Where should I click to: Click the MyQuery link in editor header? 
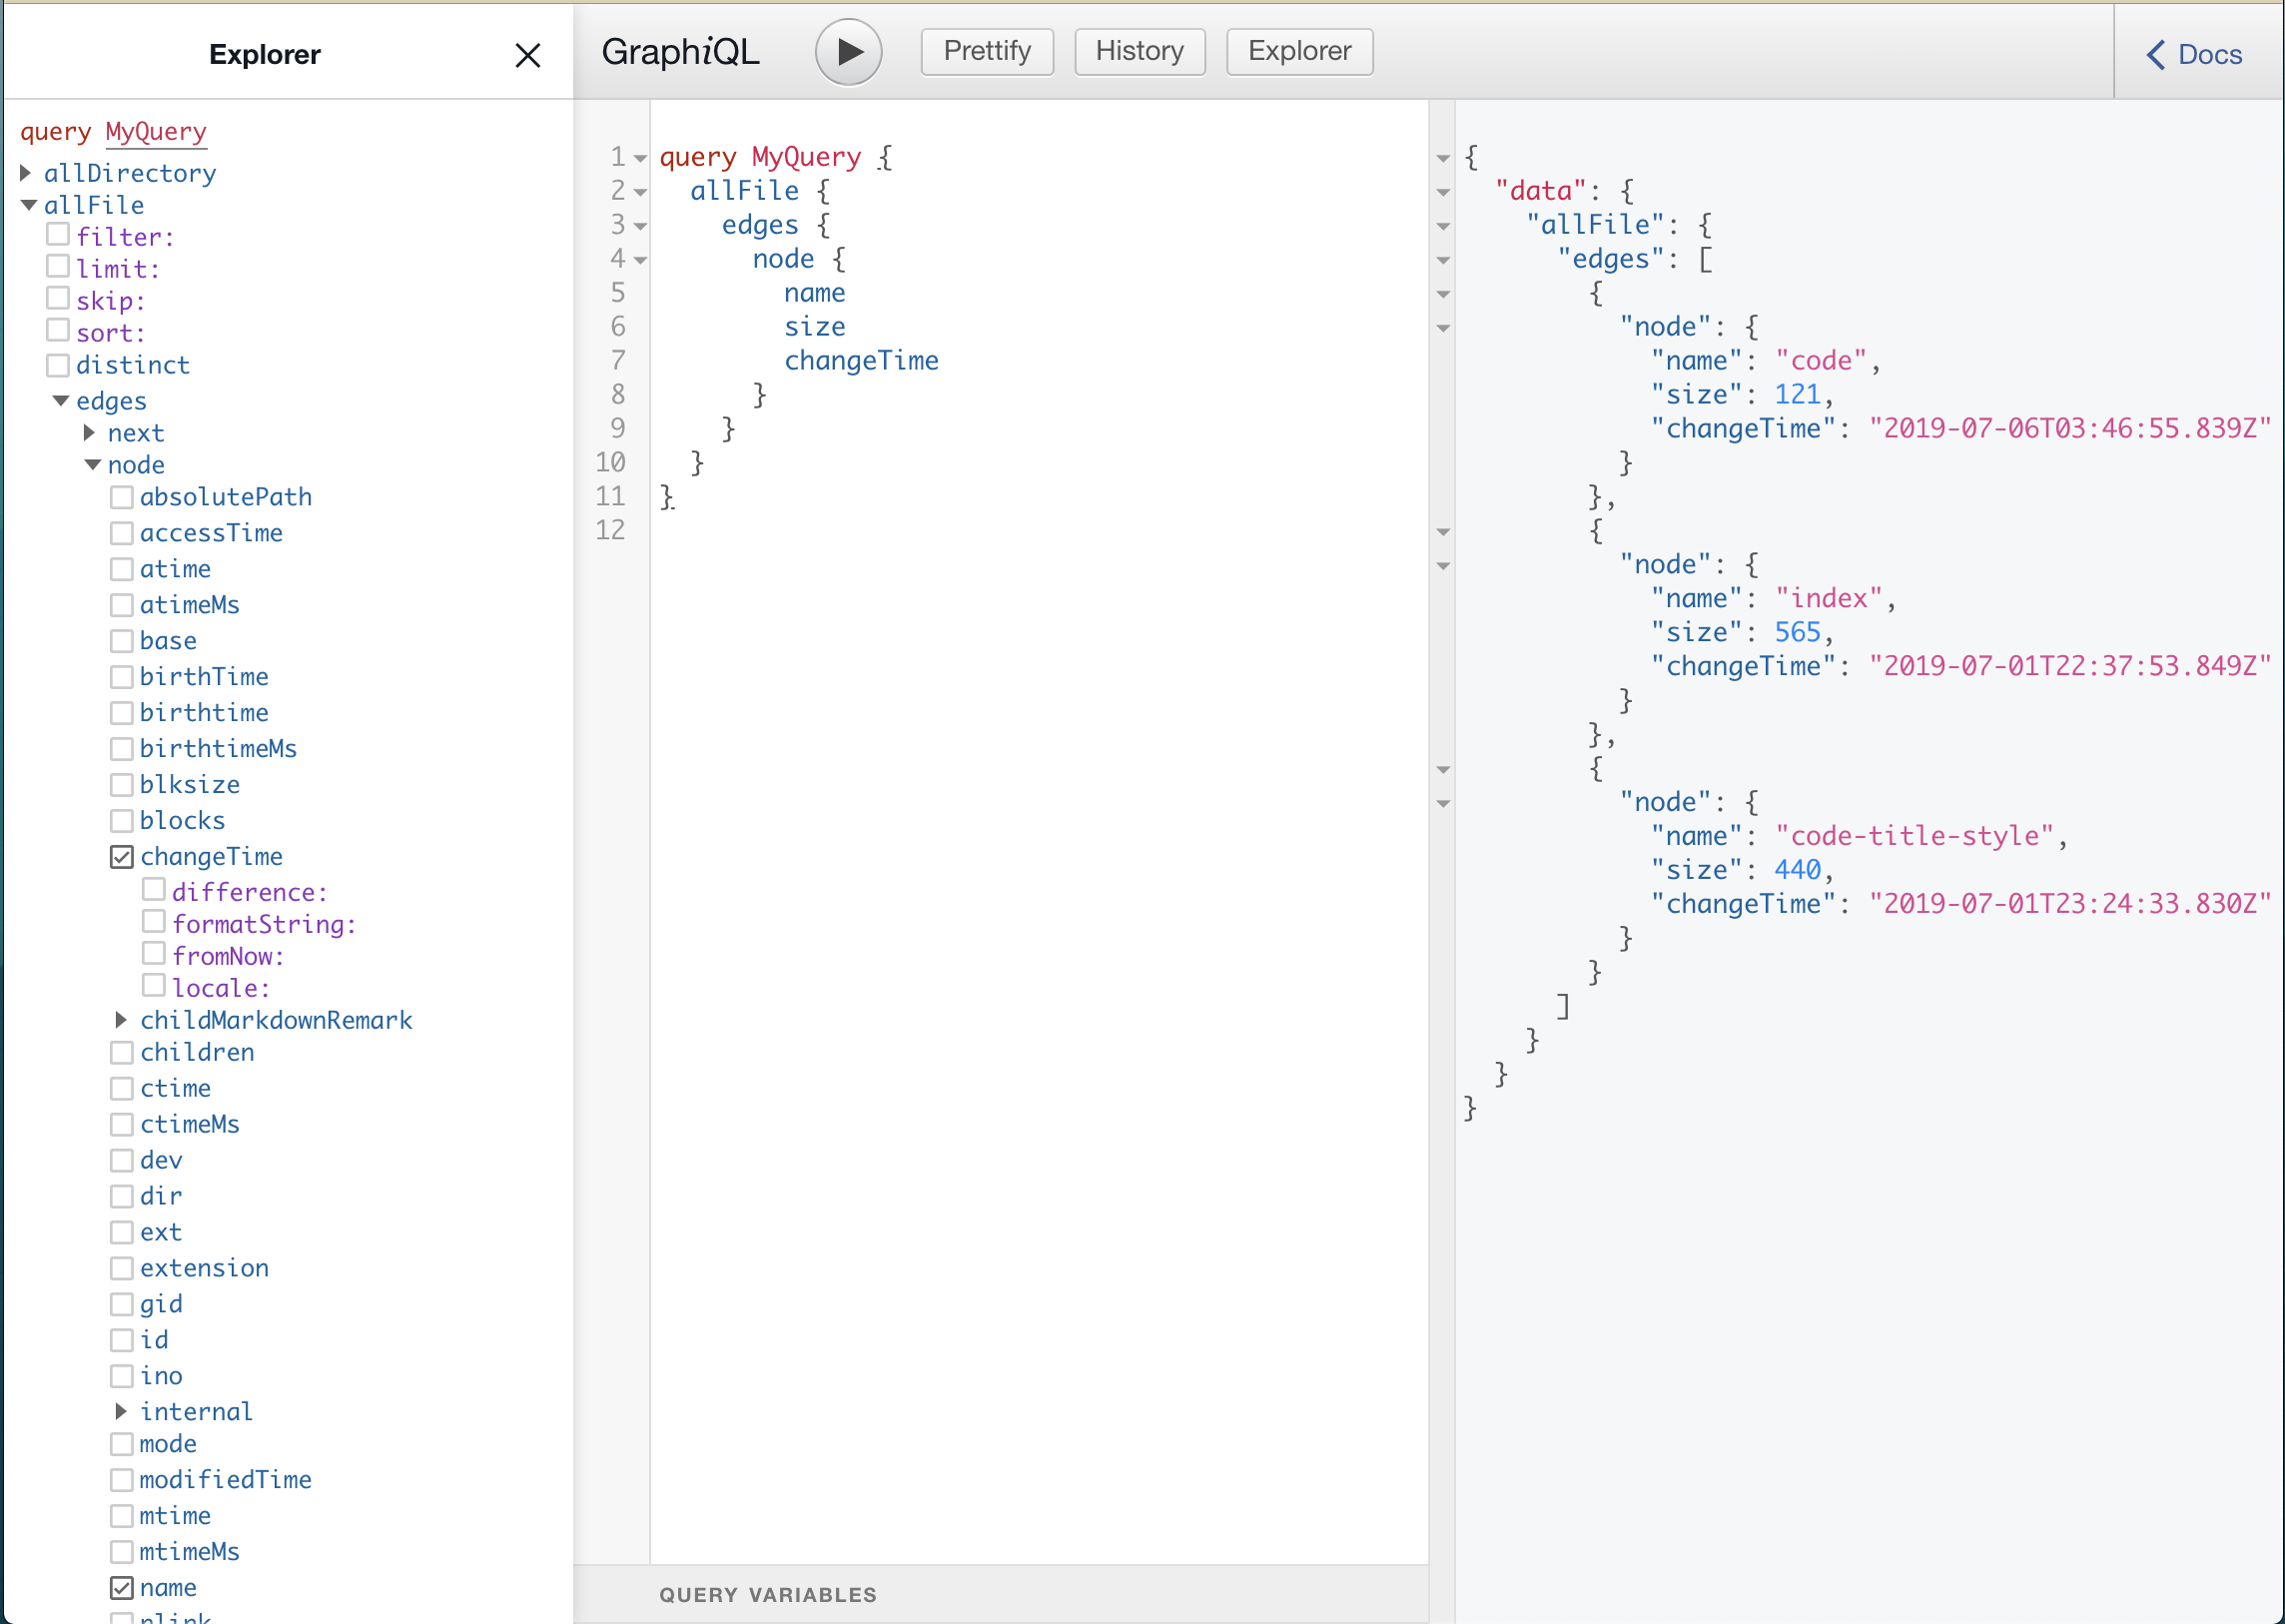157,132
